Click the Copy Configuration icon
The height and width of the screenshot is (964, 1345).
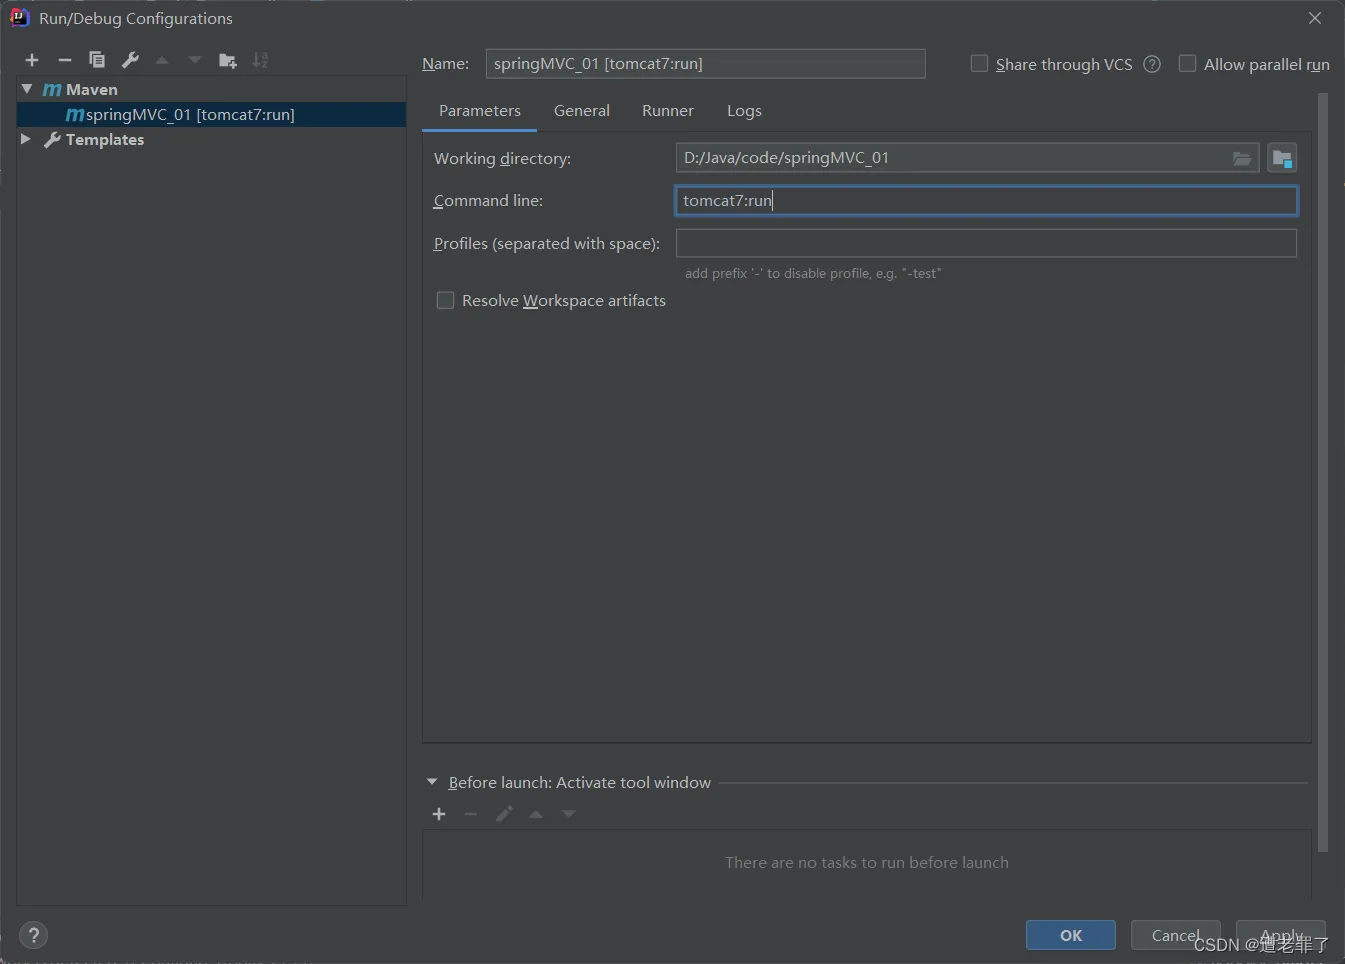click(x=97, y=60)
